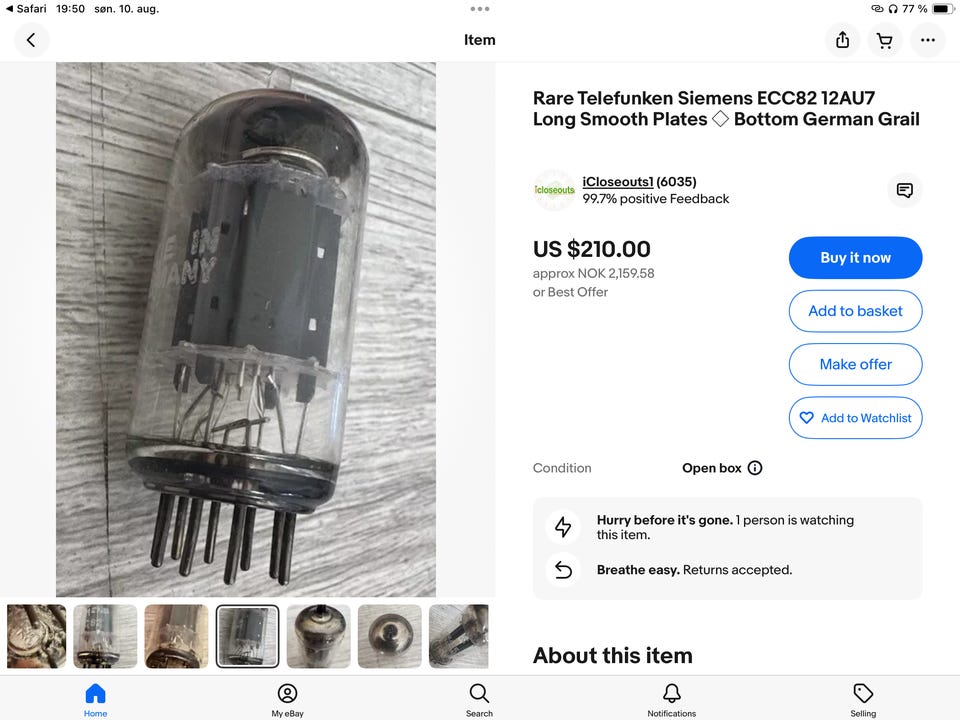This screenshot has width=960, height=720.
Task: Message the seller via chat icon
Action: (904, 190)
